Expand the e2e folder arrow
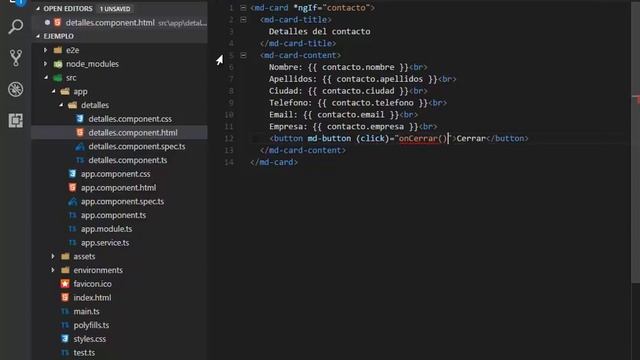 pos(45,50)
